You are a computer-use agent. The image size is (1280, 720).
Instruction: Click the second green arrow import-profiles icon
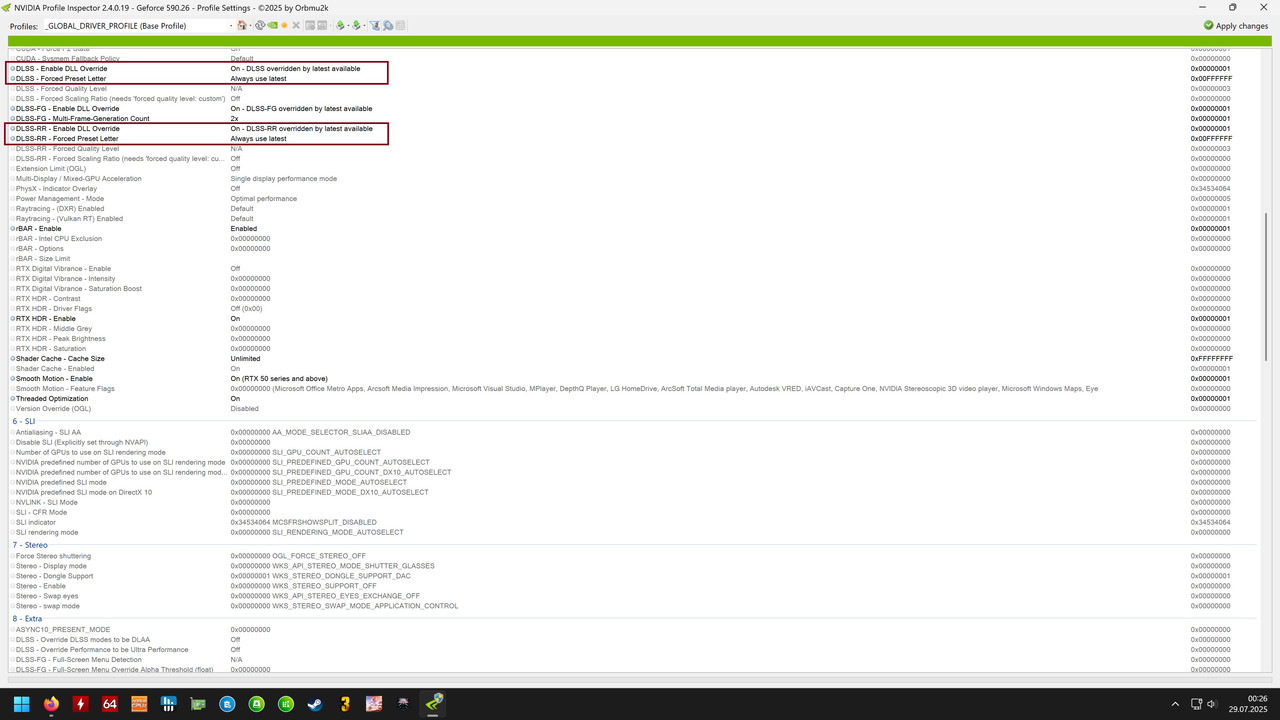(x=356, y=25)
